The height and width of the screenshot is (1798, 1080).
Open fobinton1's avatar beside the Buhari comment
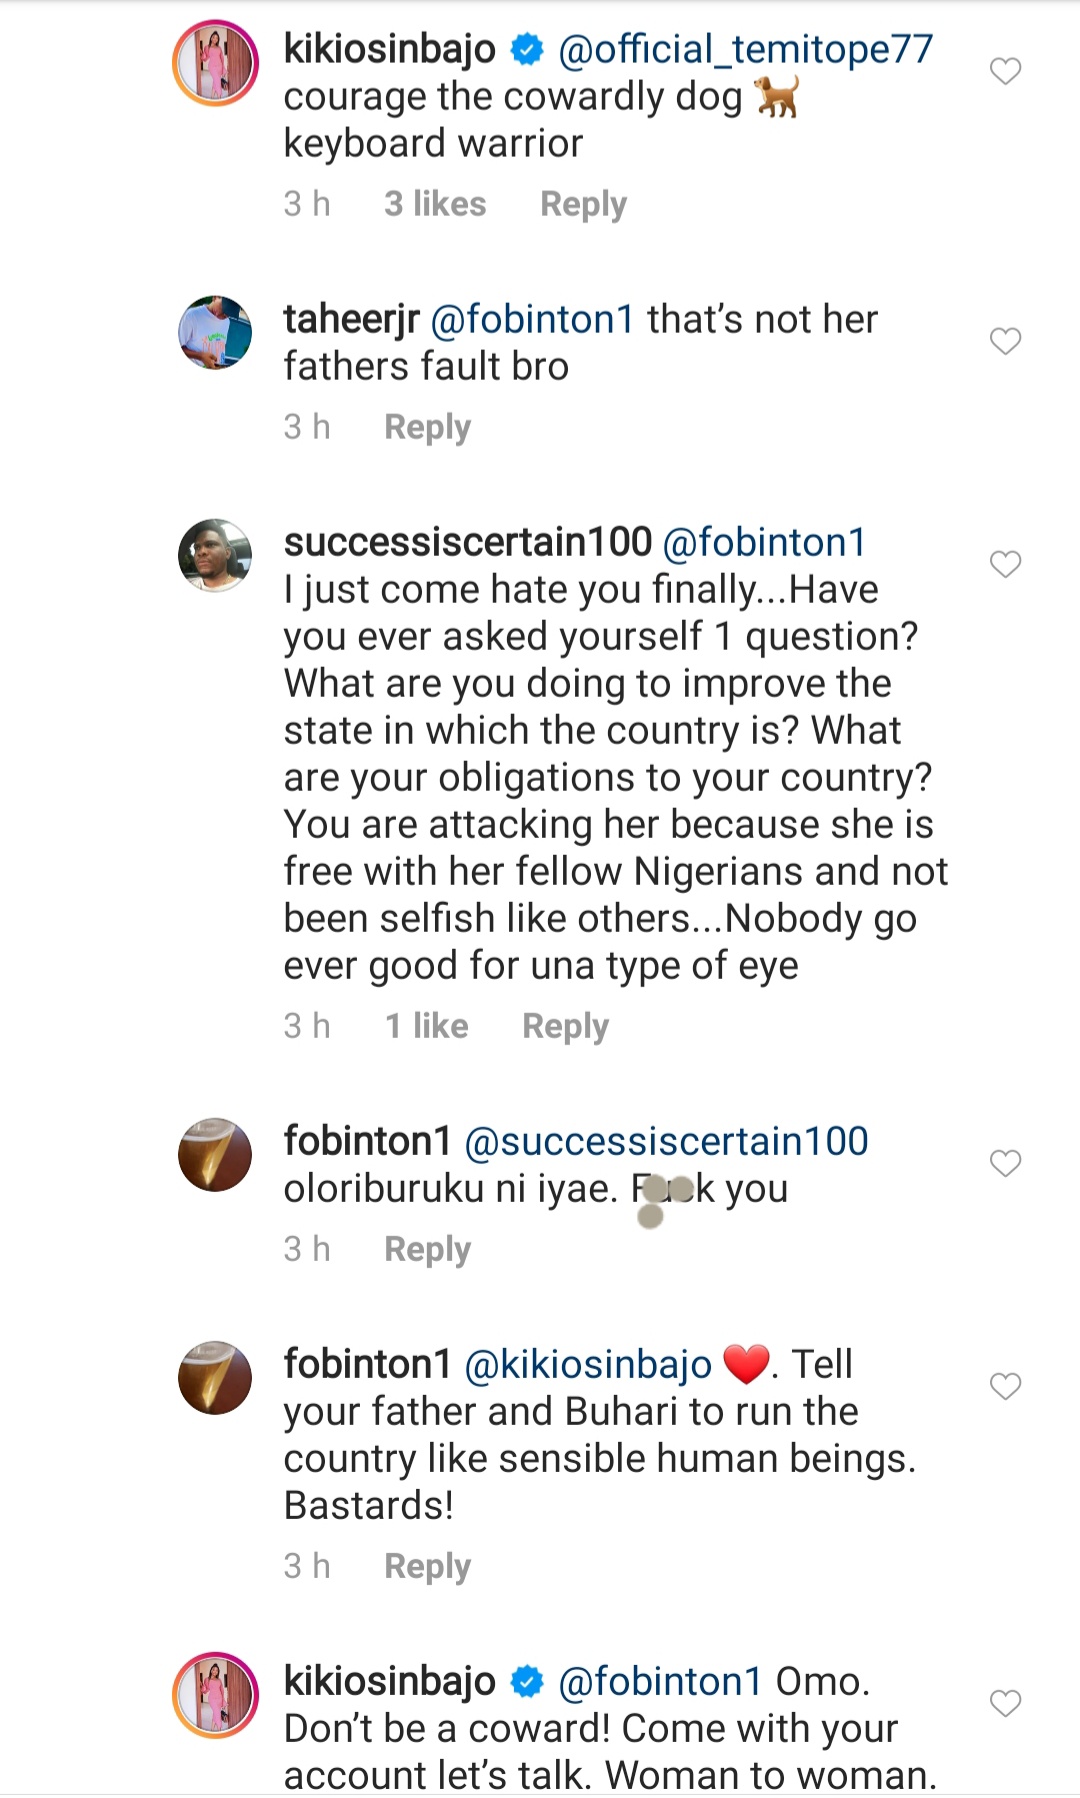(x=215, y=1378)
